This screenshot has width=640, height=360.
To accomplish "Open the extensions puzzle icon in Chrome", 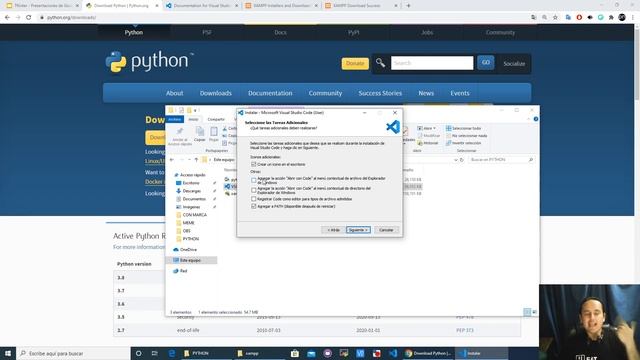I will point(611,18).
